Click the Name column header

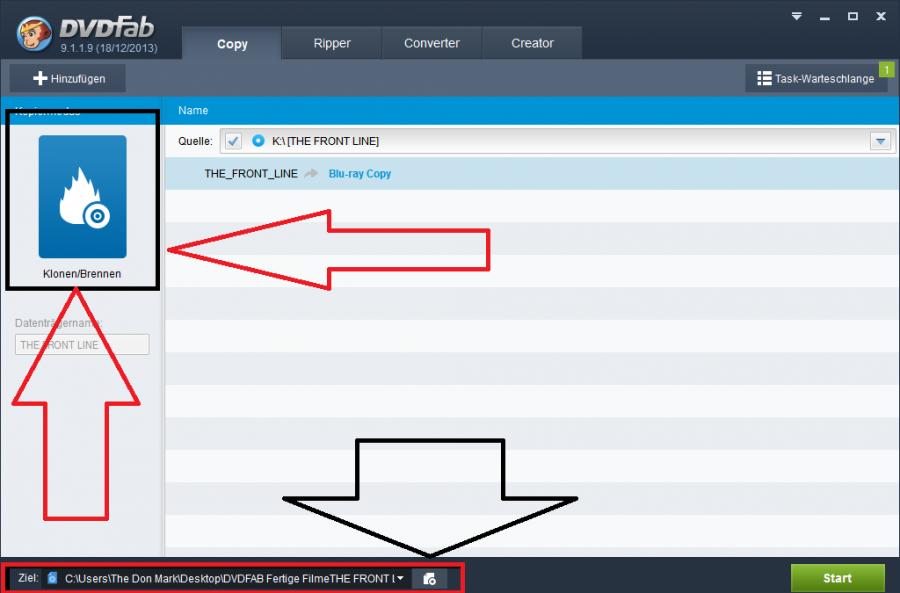point(193,110)
